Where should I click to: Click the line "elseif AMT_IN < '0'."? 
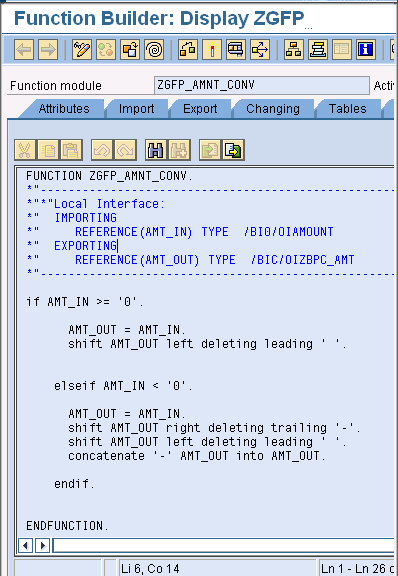[x=123, y=386]
